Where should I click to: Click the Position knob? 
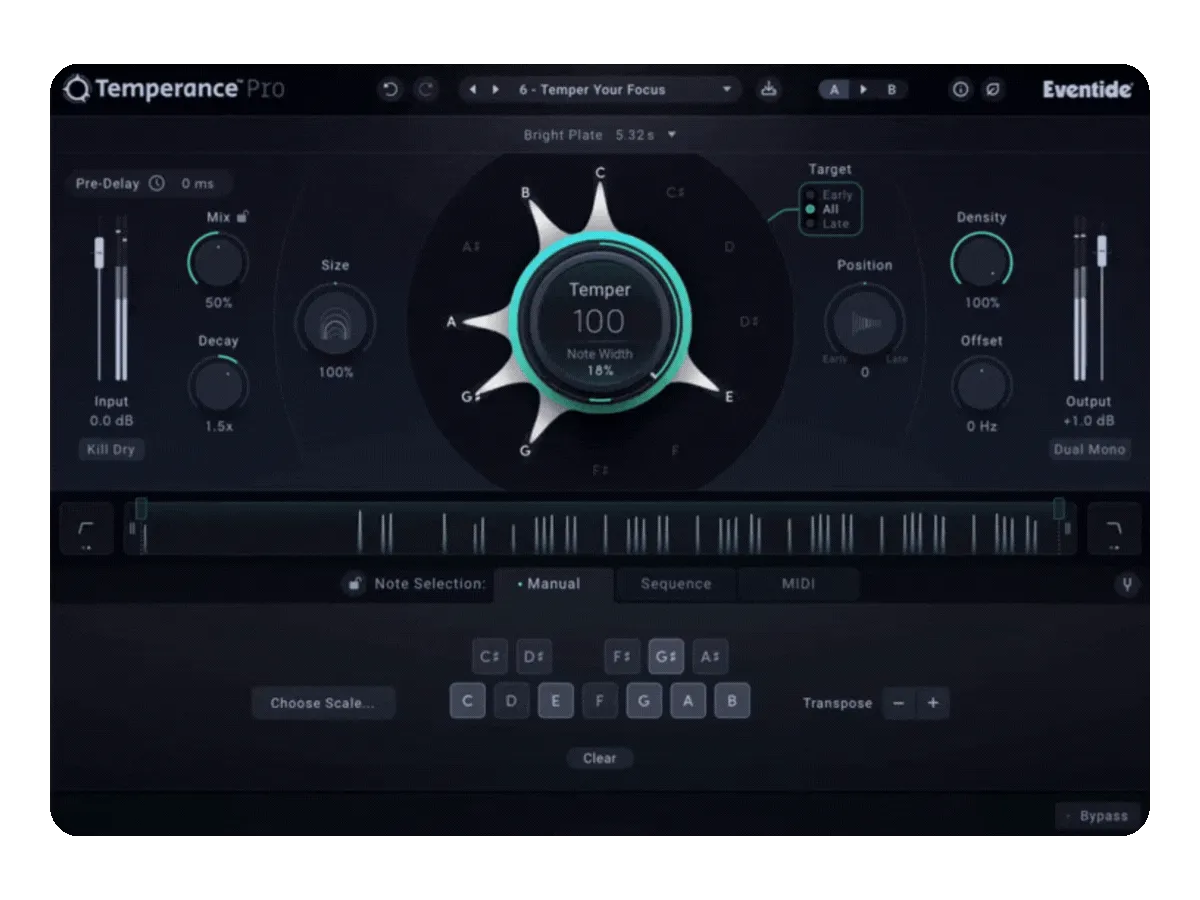[x=865, y=323]
